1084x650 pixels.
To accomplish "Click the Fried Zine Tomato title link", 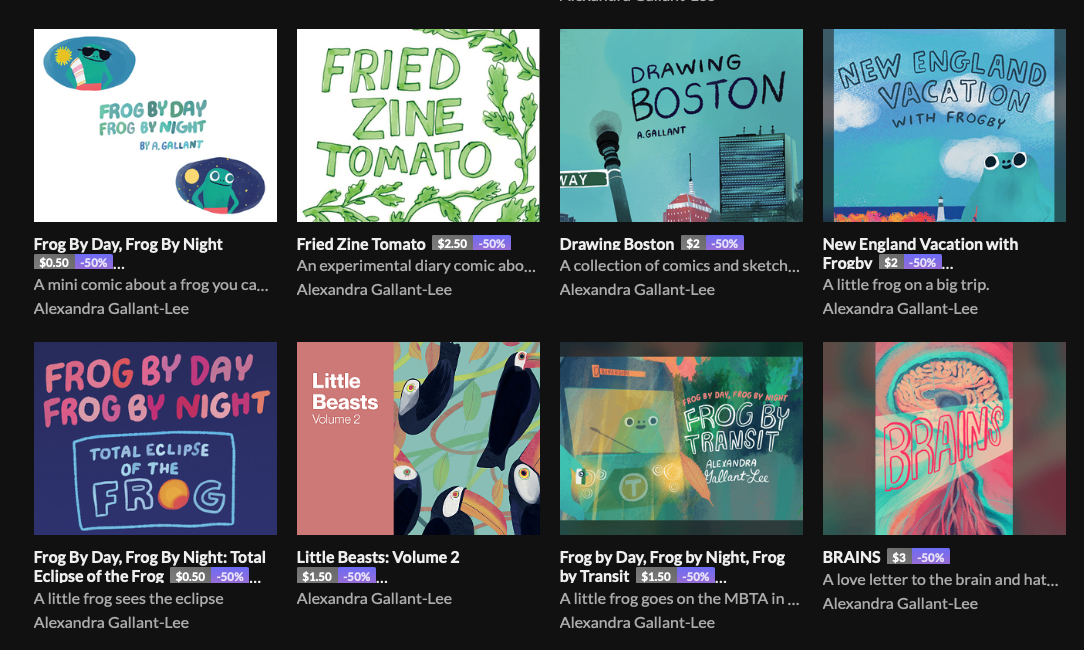I will point(361,244).
